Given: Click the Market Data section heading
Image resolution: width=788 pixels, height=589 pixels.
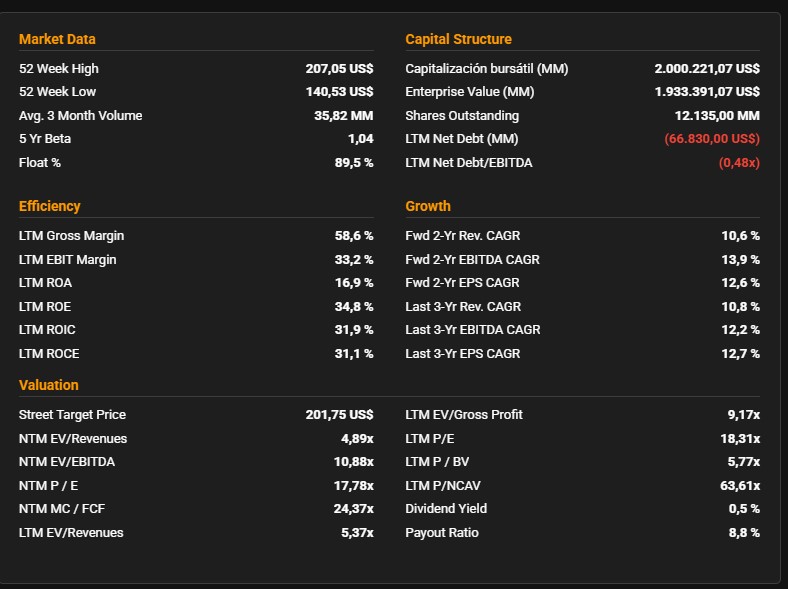Looking at the screenshot, I should coord(57,39).
